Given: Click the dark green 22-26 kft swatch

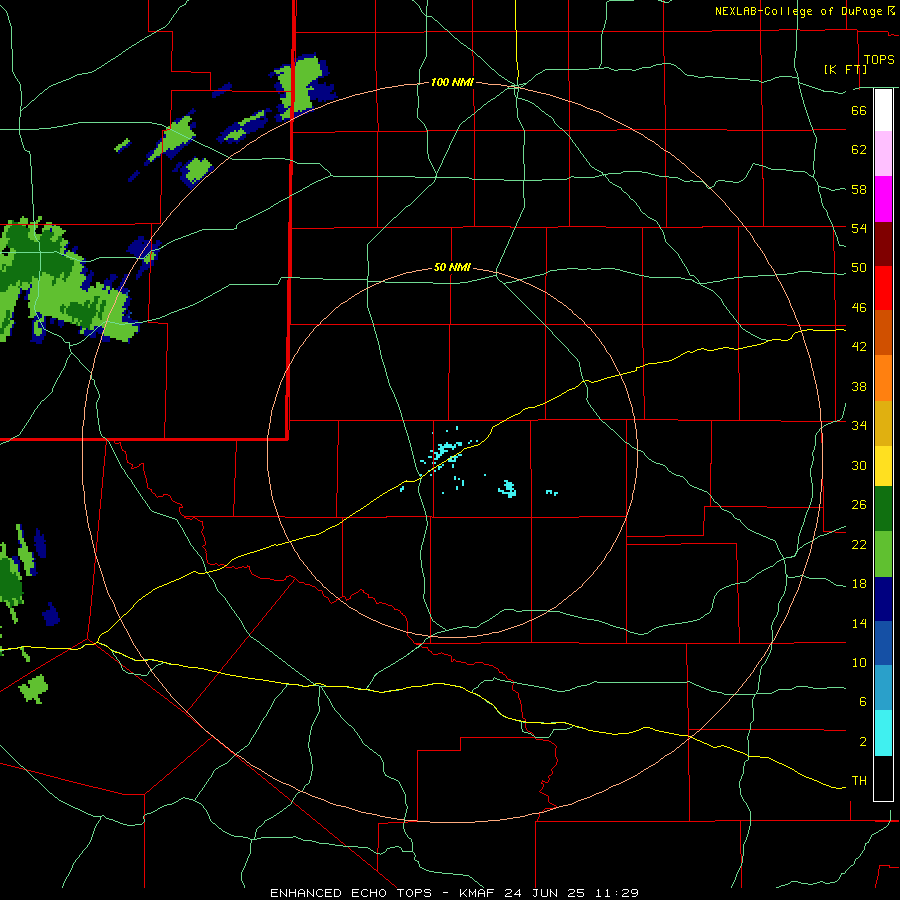Looking at the screenshot, I should point(883,509).
